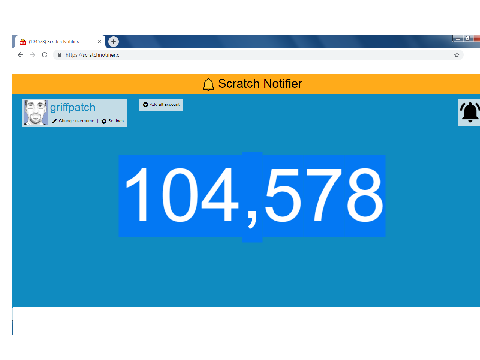Click the browser forward arrow
Viewport: 480px width, 360px height.
coord(32,55)
